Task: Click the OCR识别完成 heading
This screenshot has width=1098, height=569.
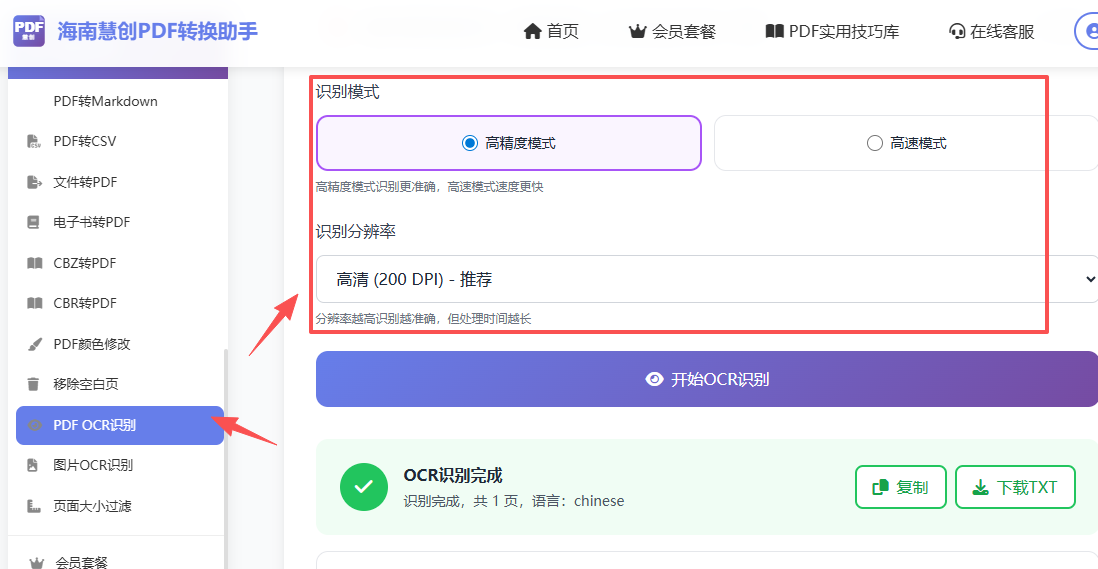Action: click(453, 476)
